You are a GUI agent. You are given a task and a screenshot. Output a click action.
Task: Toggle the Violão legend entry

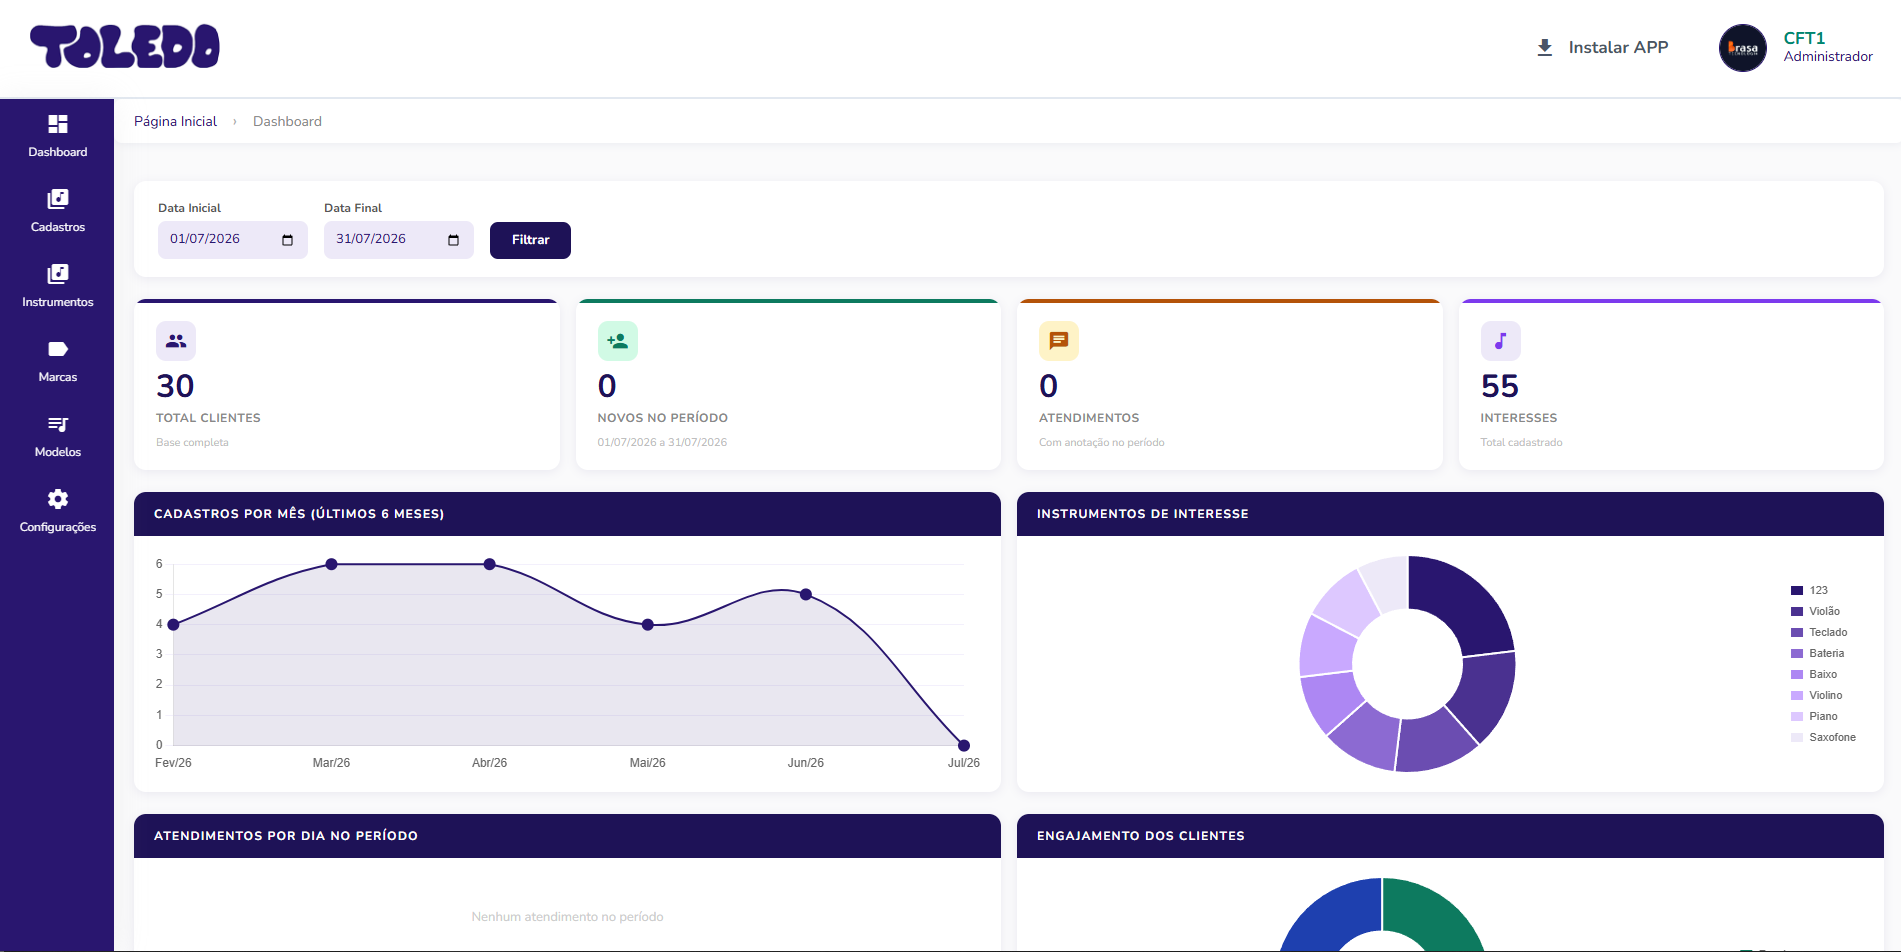1815,611
